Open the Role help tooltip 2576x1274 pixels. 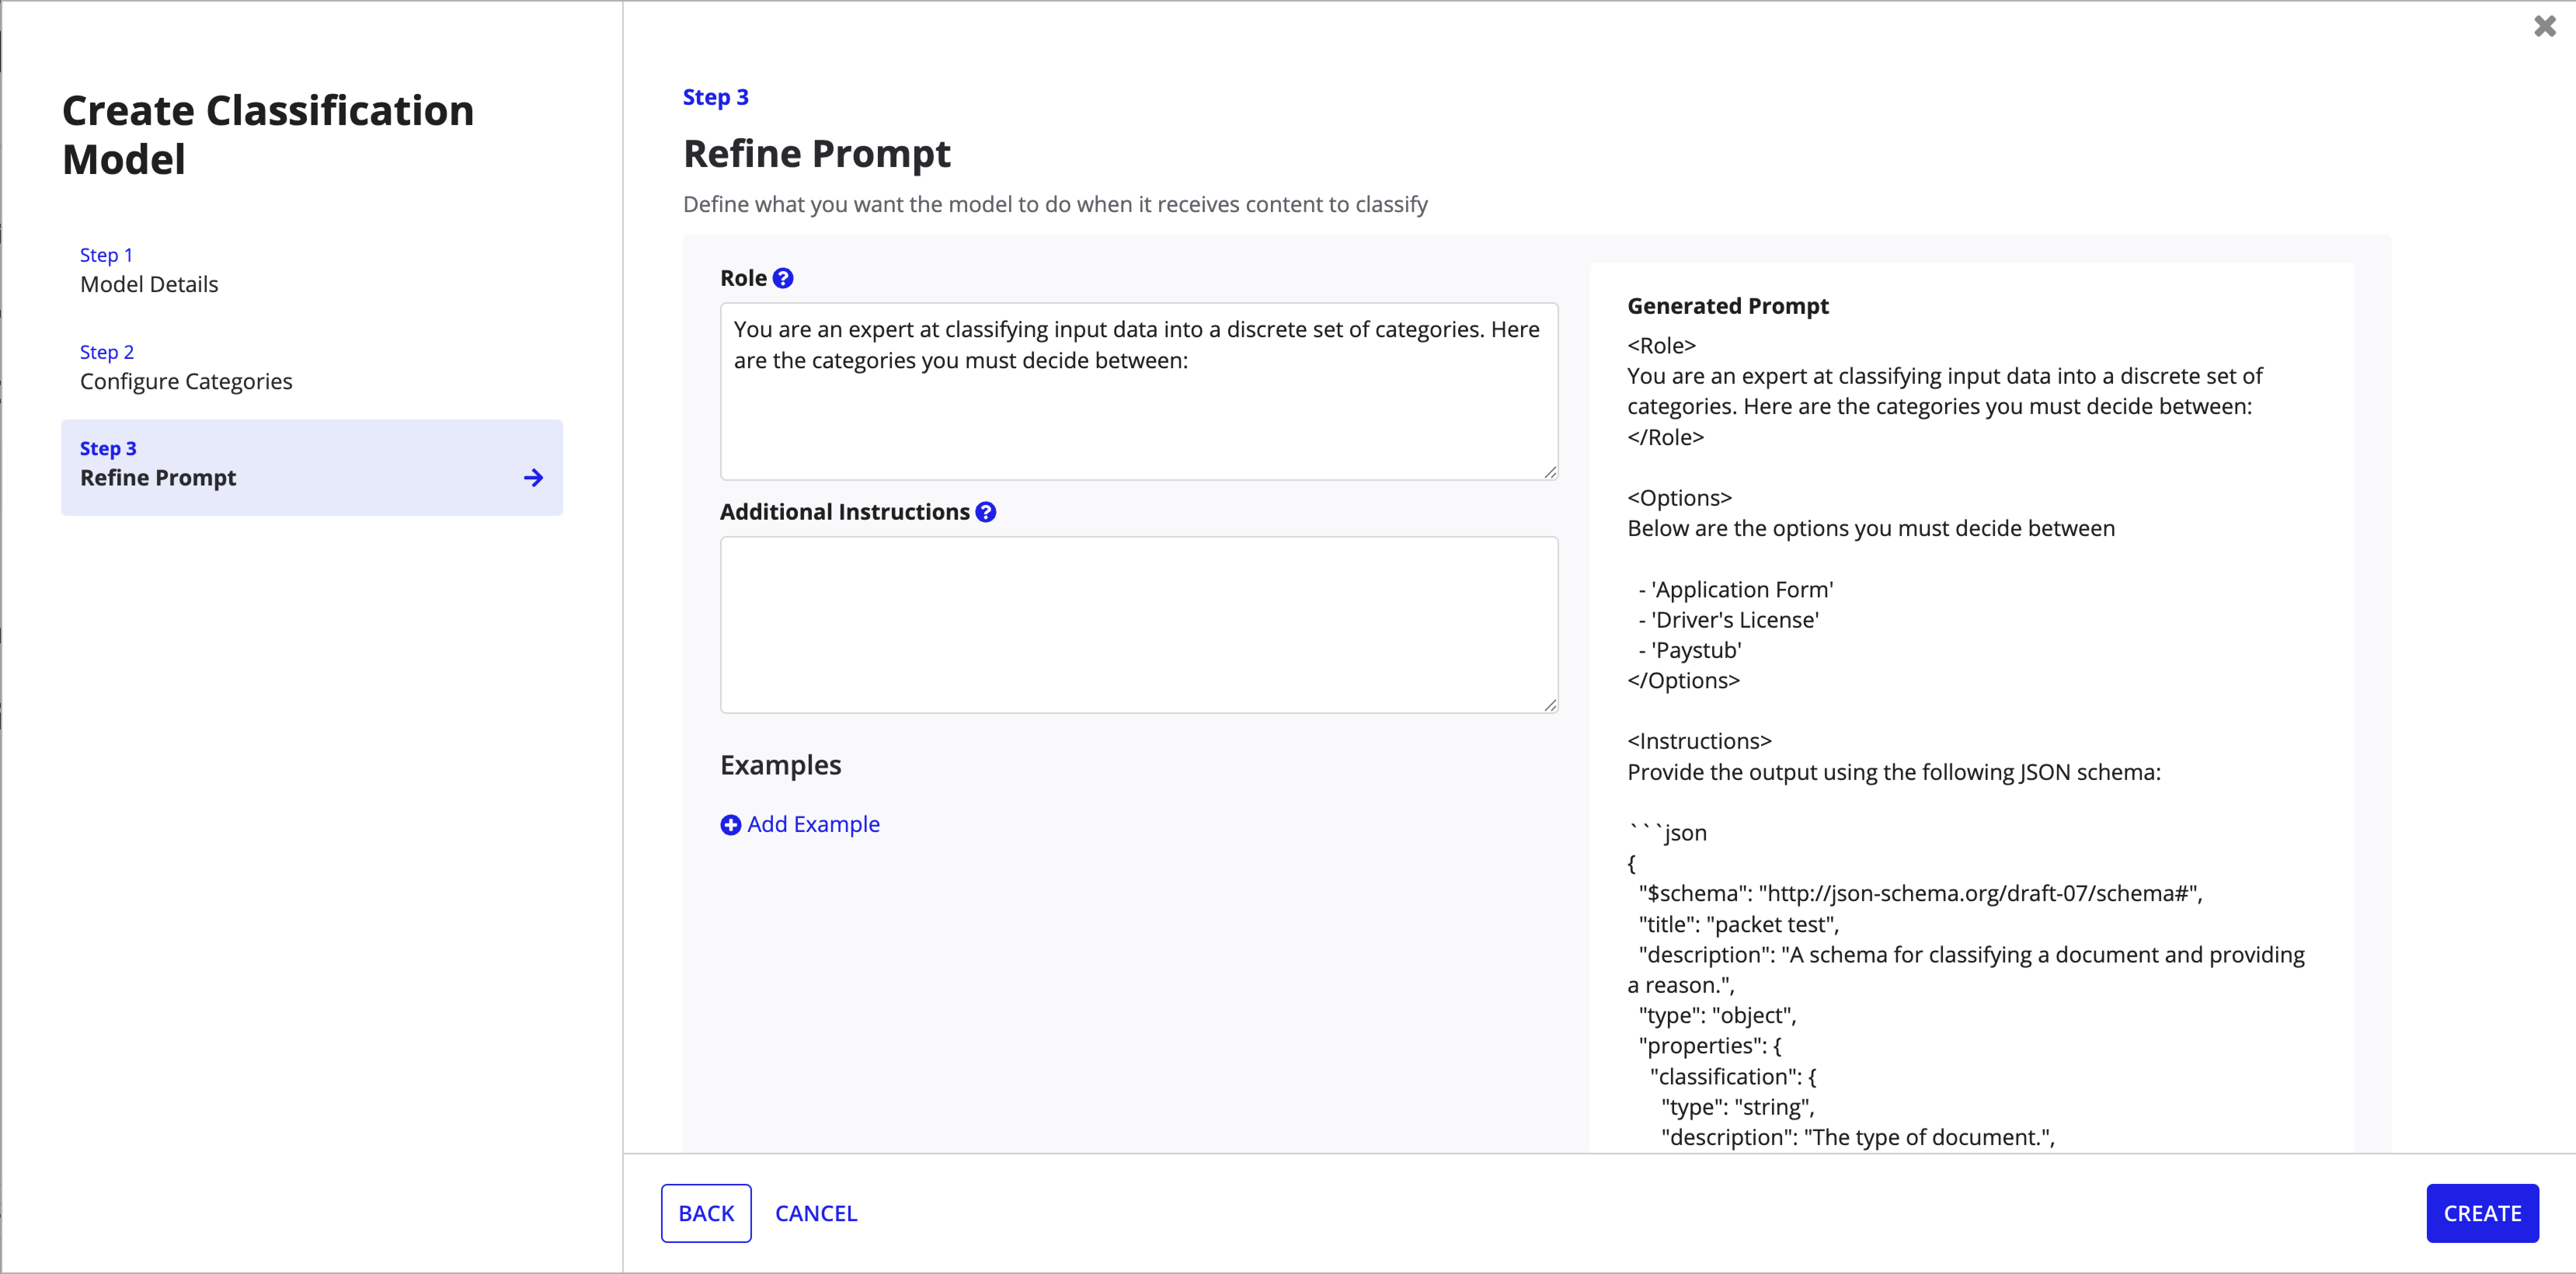tap(784, 278)
